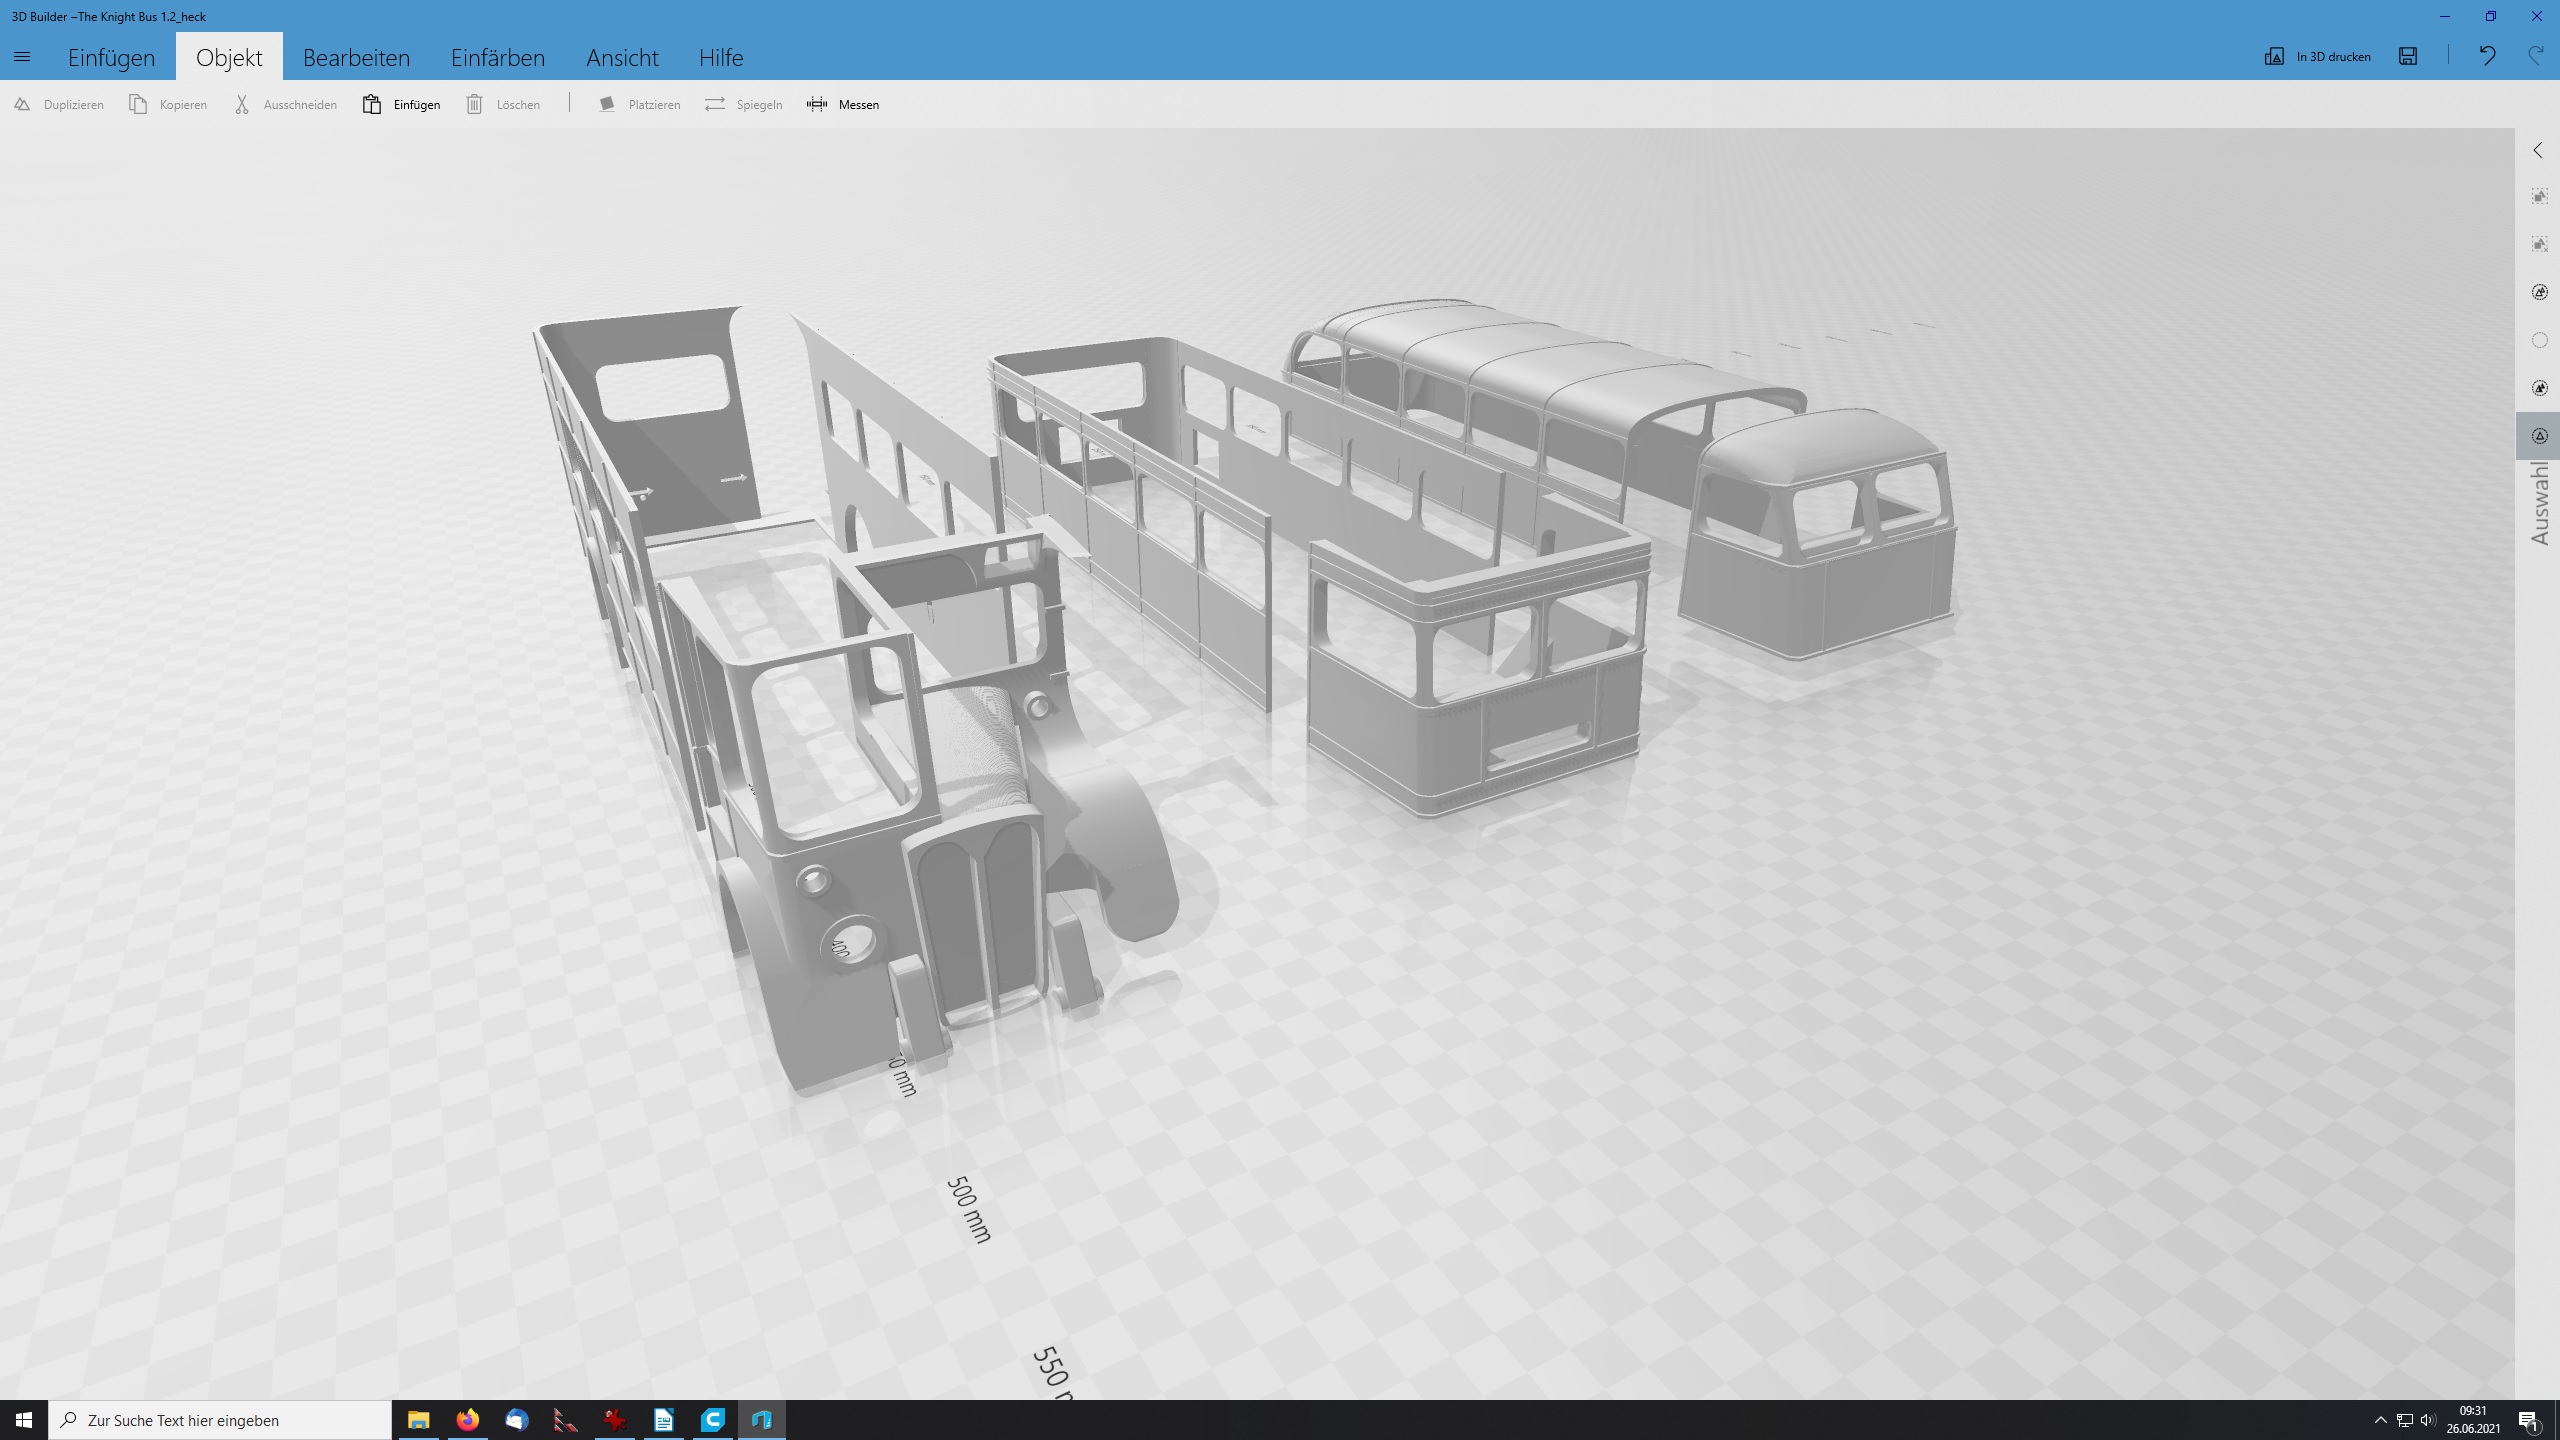
Task: Open Firefox from the taskbar
Action: click(x=467, y=1420)
